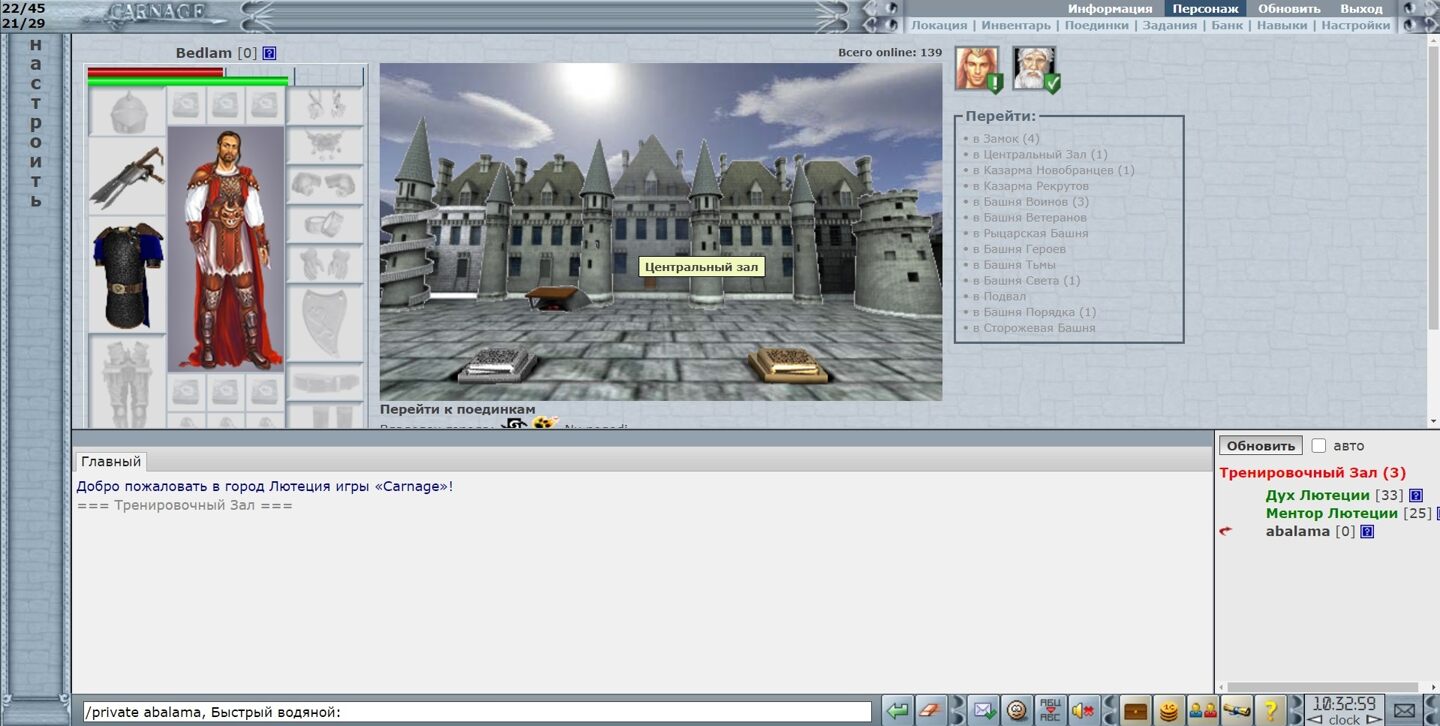
Task: Select the white-bearded mentor portrait
Action: [1034, 69]
